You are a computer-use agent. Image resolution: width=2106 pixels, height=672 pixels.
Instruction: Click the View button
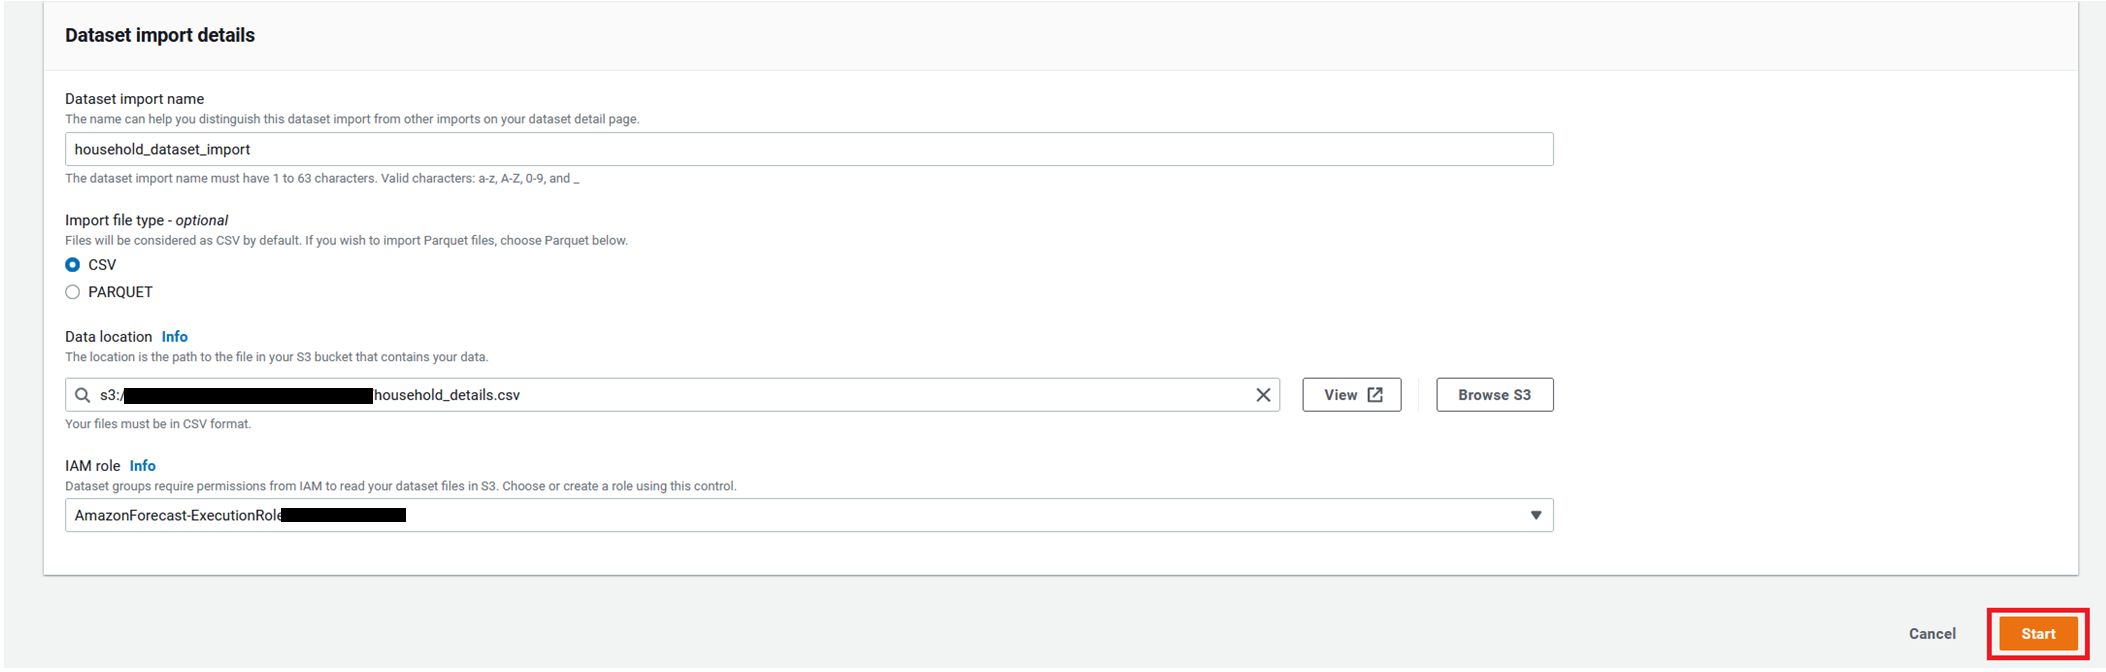pos(1352,395)
